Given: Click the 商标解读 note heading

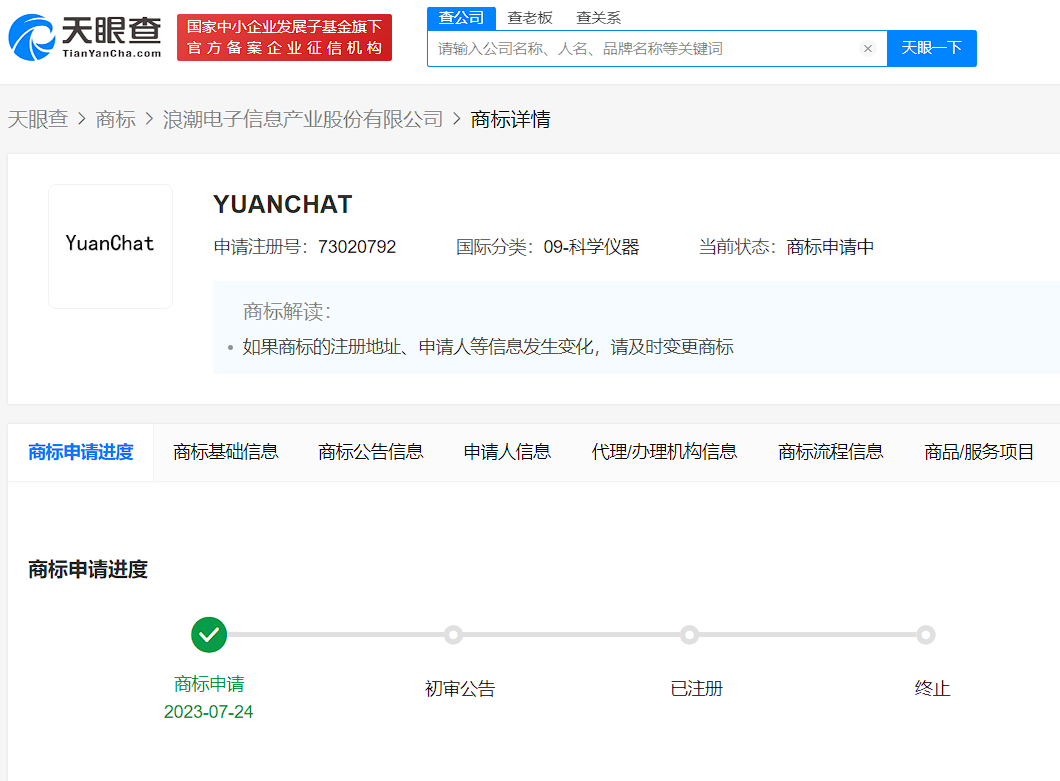Looking at the screenshot, I should pyautogui.click(x=287, y=312).
